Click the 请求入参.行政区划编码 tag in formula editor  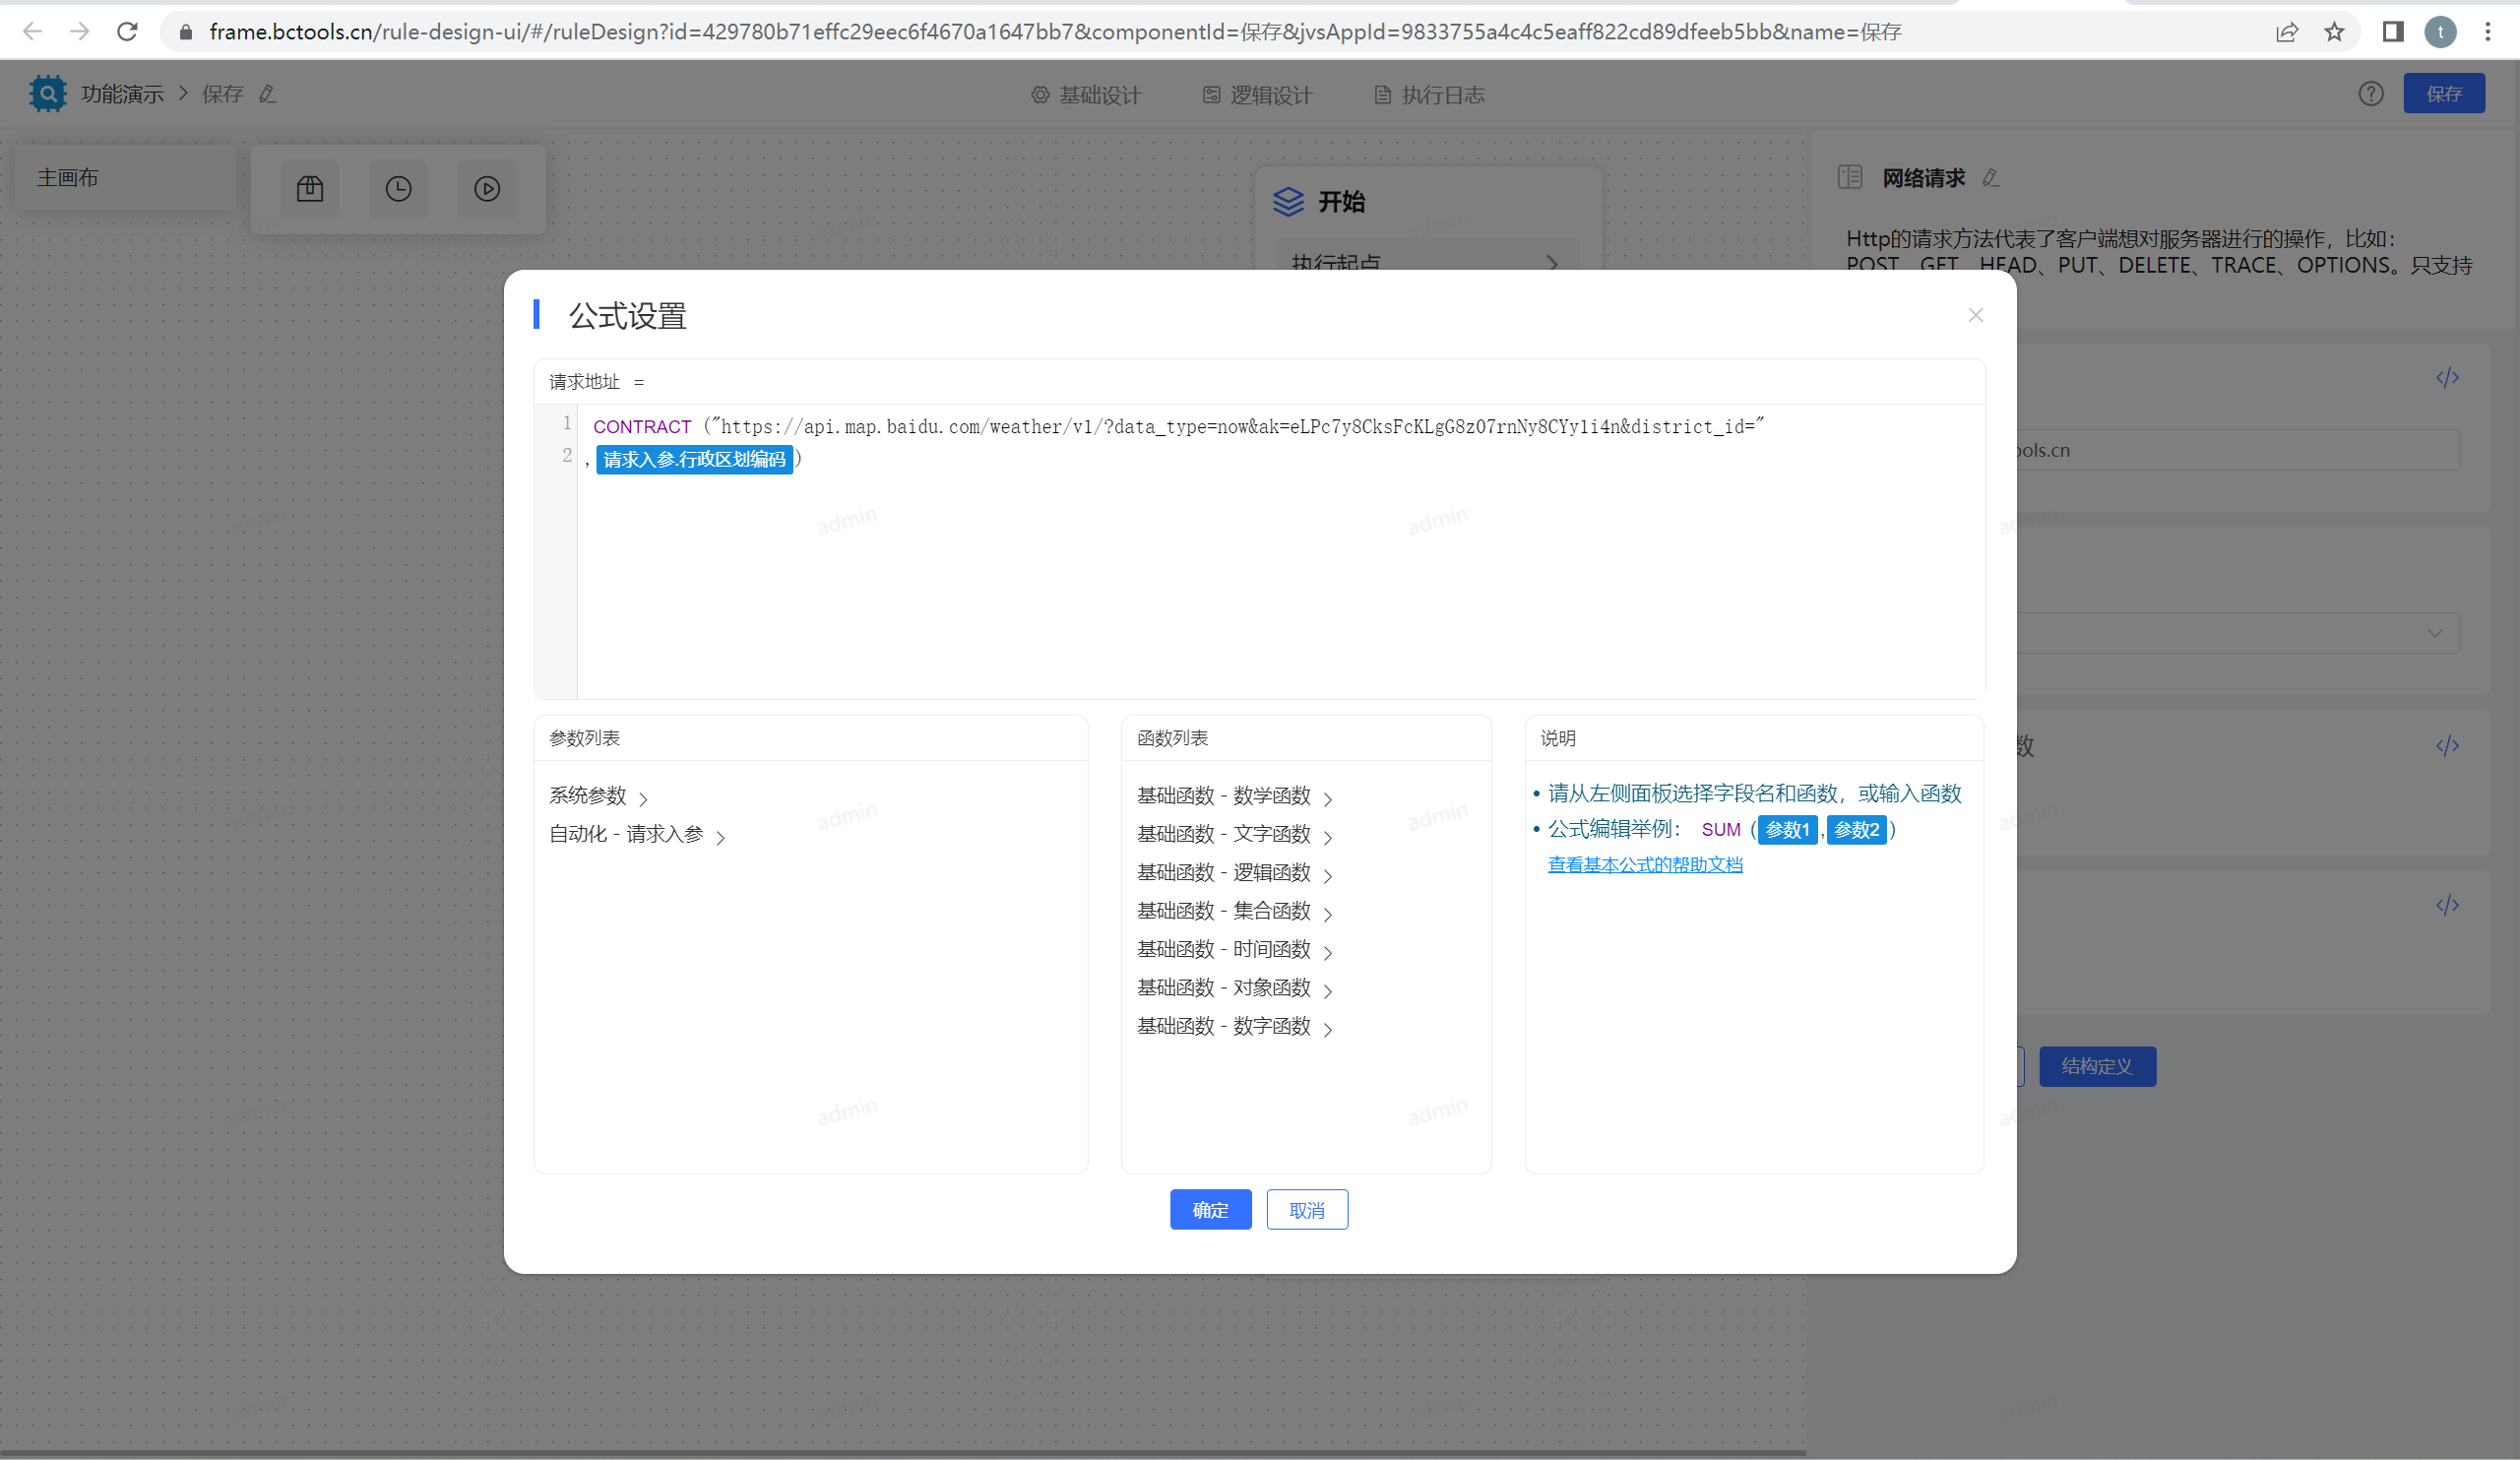[x=694, y=460]
